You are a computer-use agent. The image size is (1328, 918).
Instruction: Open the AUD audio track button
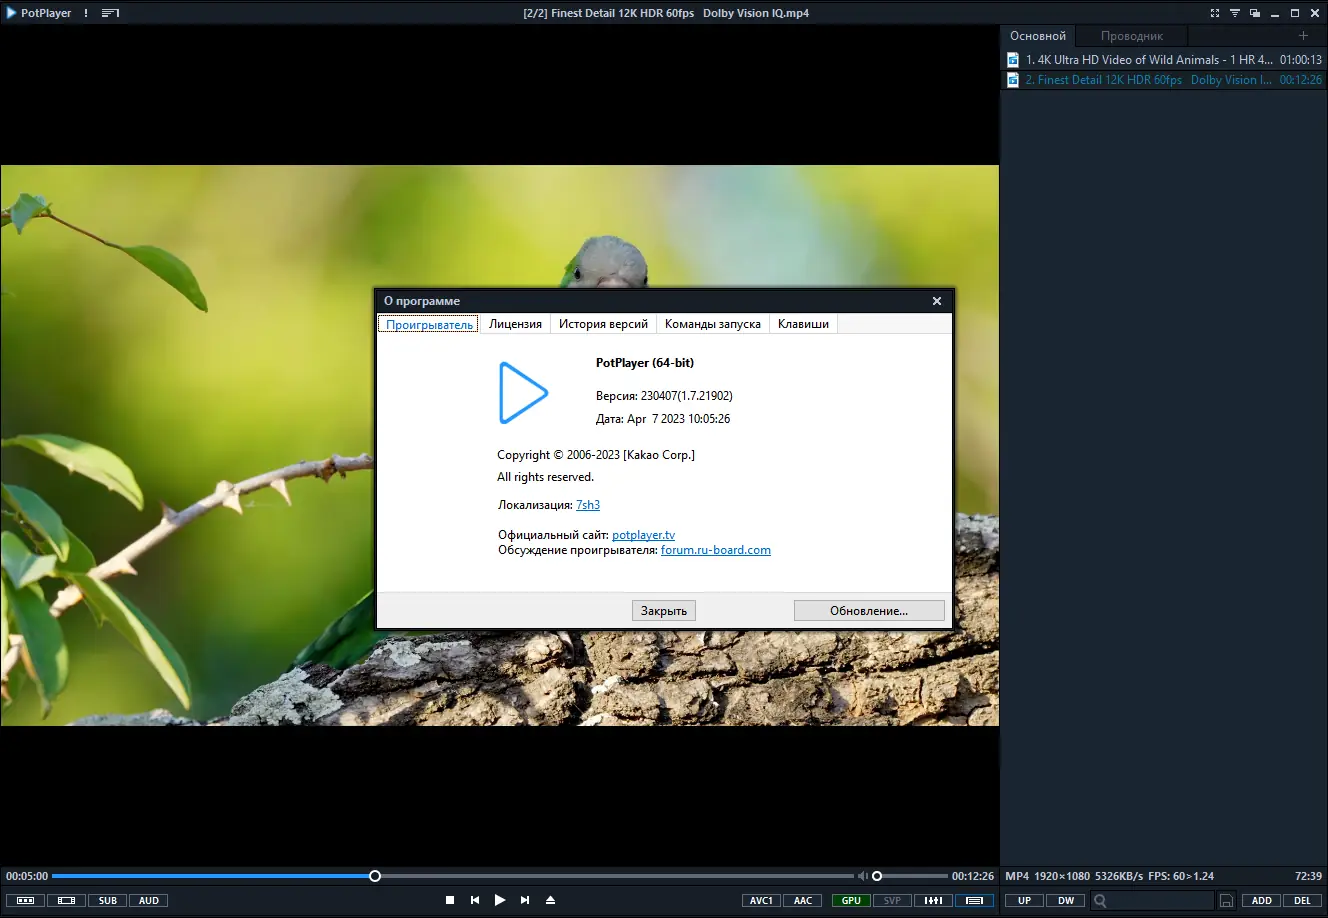149,901
